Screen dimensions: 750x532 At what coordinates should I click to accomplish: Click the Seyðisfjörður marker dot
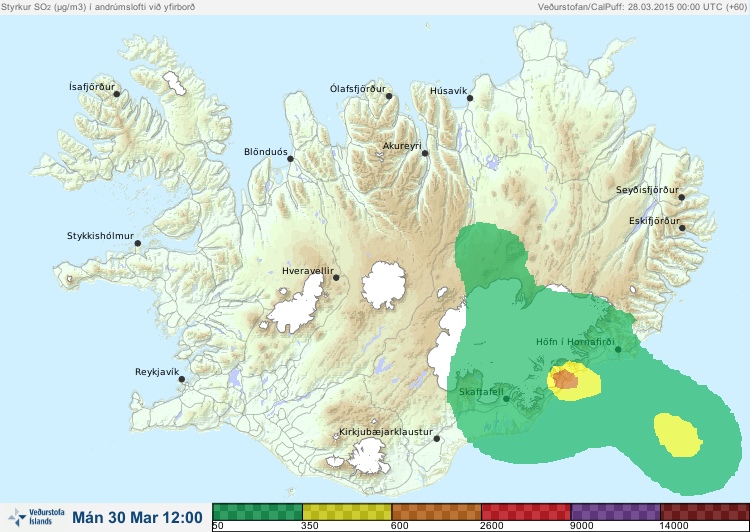click(x=682, y=197)
